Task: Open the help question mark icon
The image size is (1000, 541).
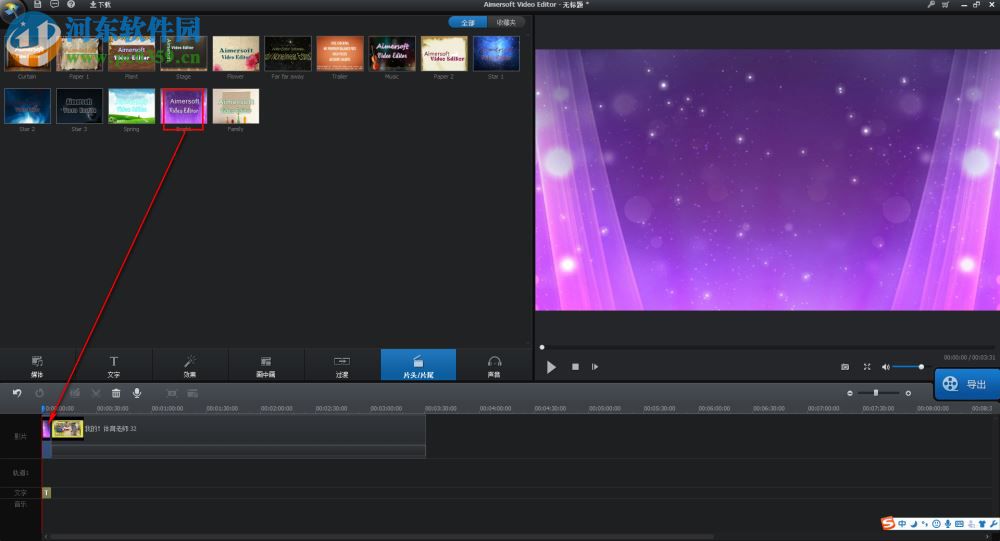Action: [71, 4]
